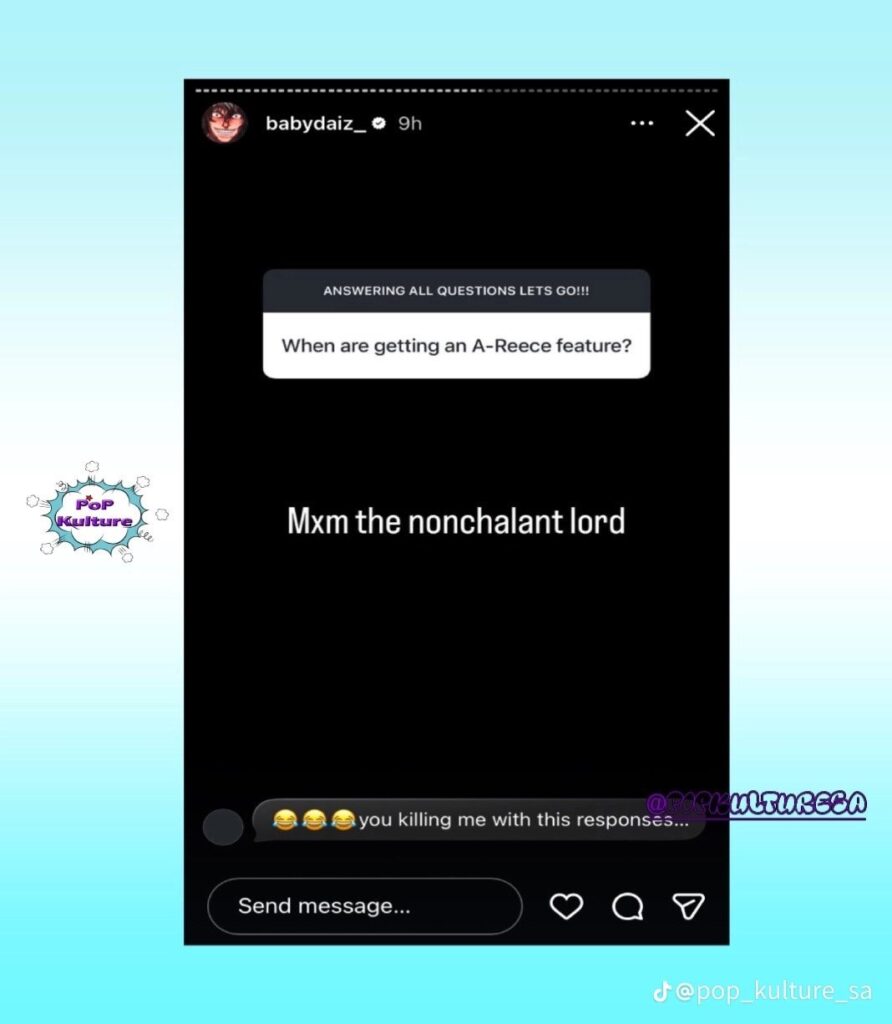Click the dark commenter avatar circle
Viewport: 892px width, 1024px height.
point(223,827)
